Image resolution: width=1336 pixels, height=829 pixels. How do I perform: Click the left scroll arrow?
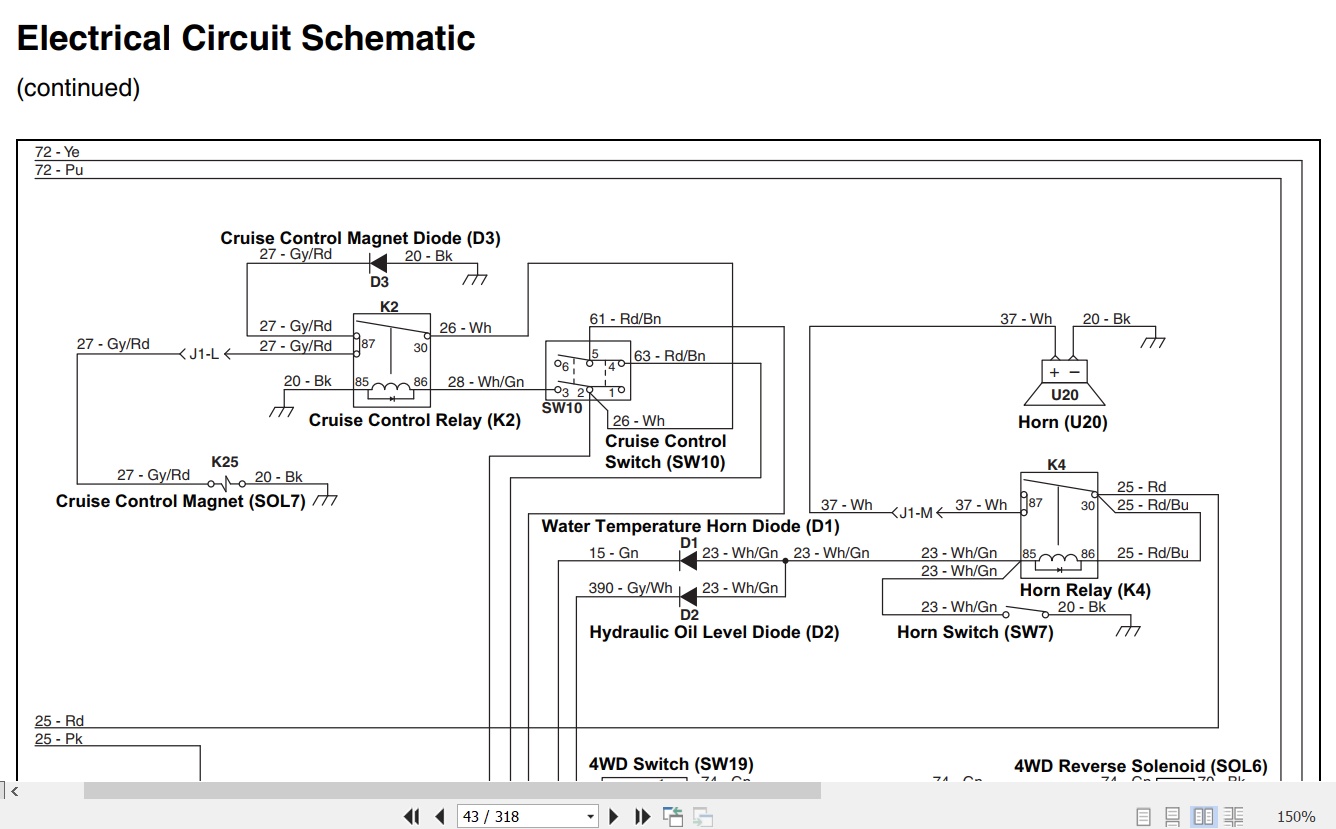point(14,791)
